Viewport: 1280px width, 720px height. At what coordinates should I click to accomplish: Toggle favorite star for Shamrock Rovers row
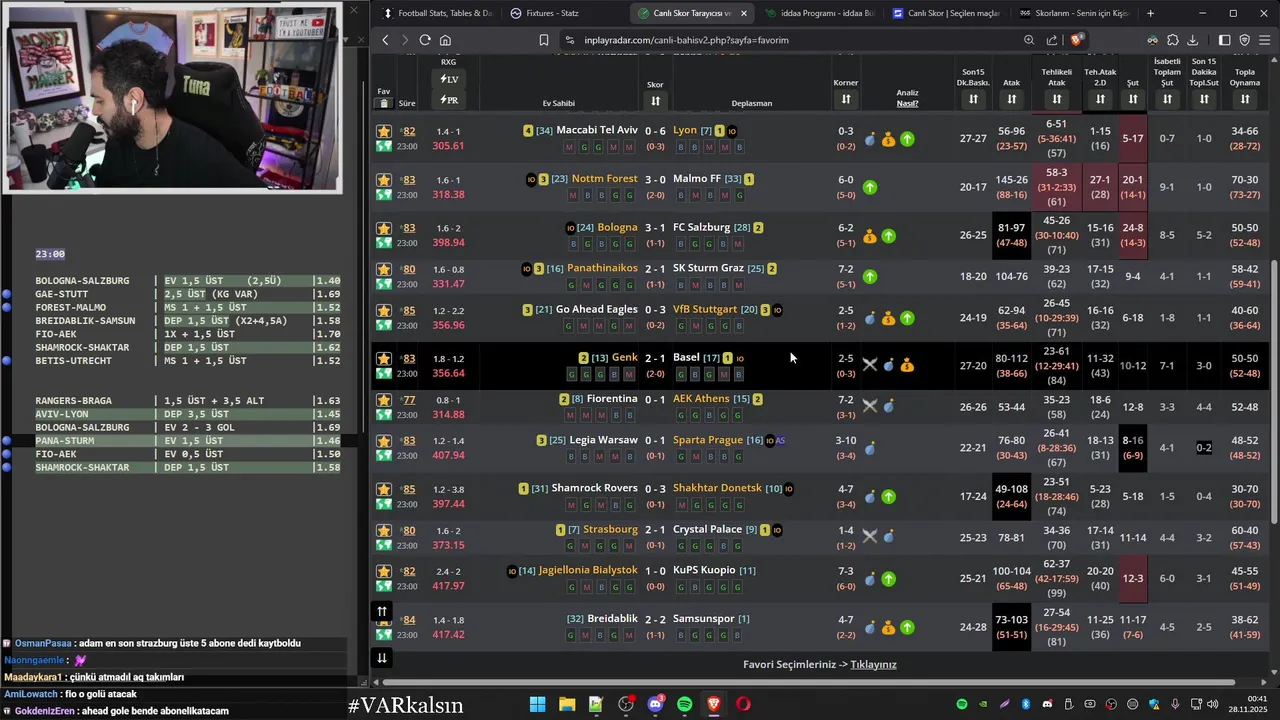pos(384,489)
